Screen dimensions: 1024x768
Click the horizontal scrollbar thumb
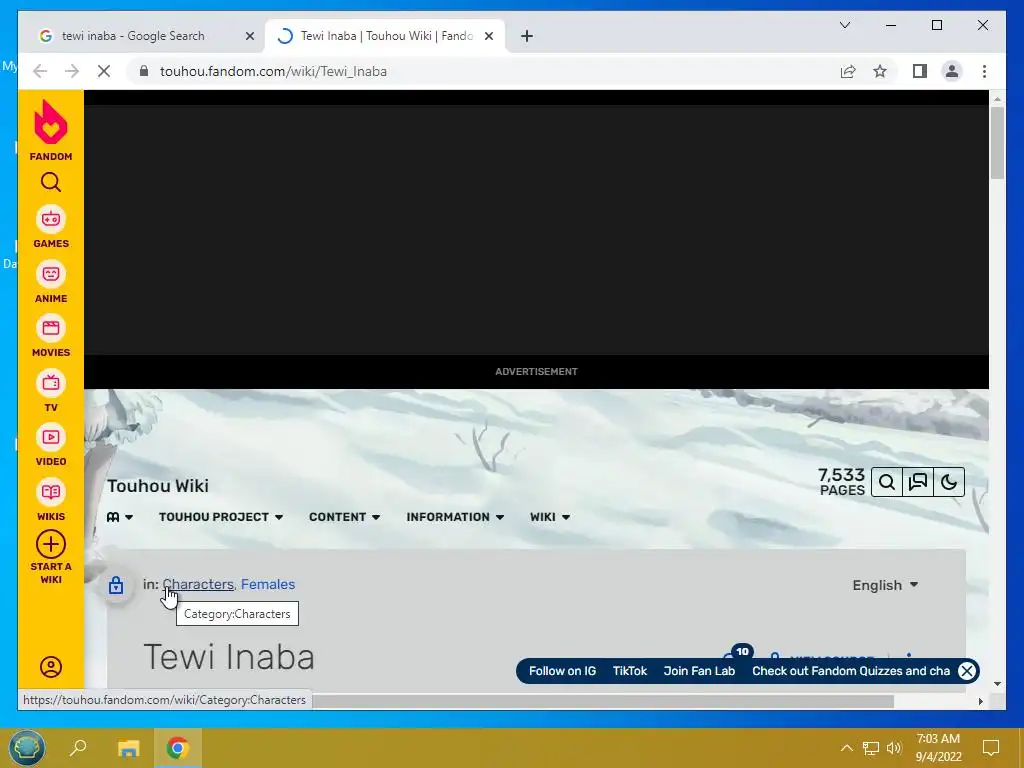click(602, 701)
